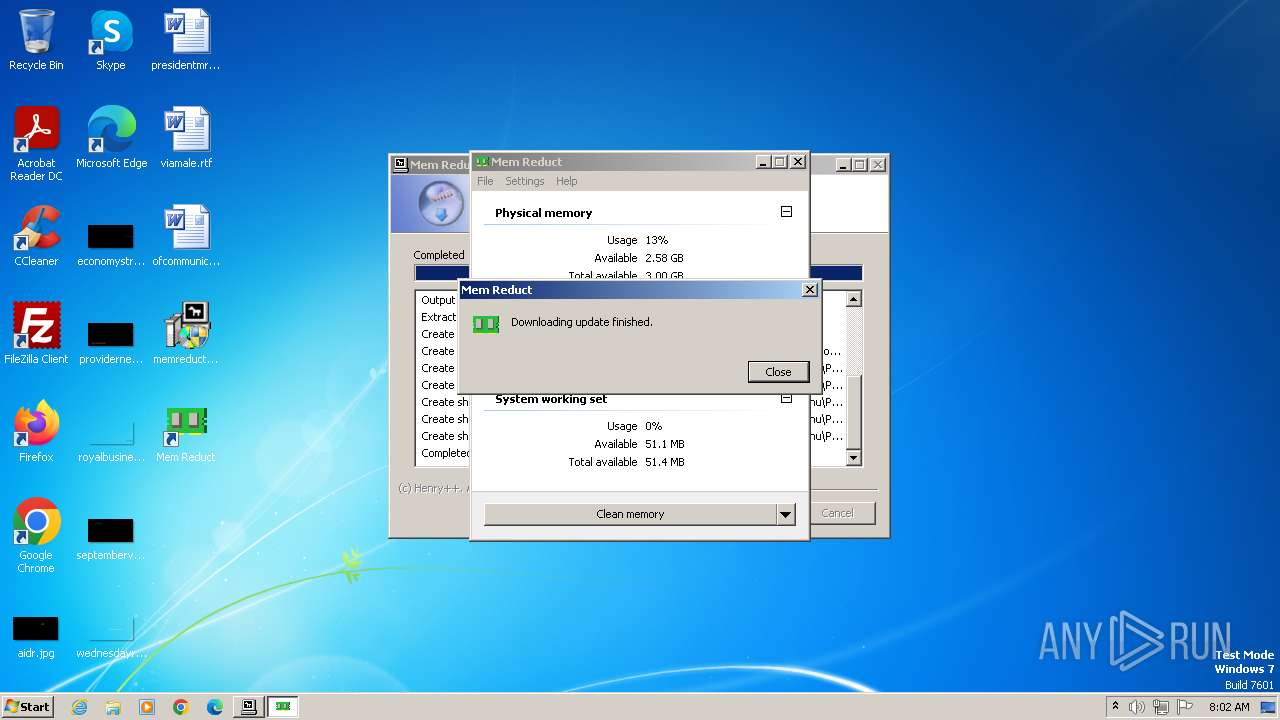The image size is (1280, 720).
Task: Switch to the installer taskbar button
Action: click(248, 707)
